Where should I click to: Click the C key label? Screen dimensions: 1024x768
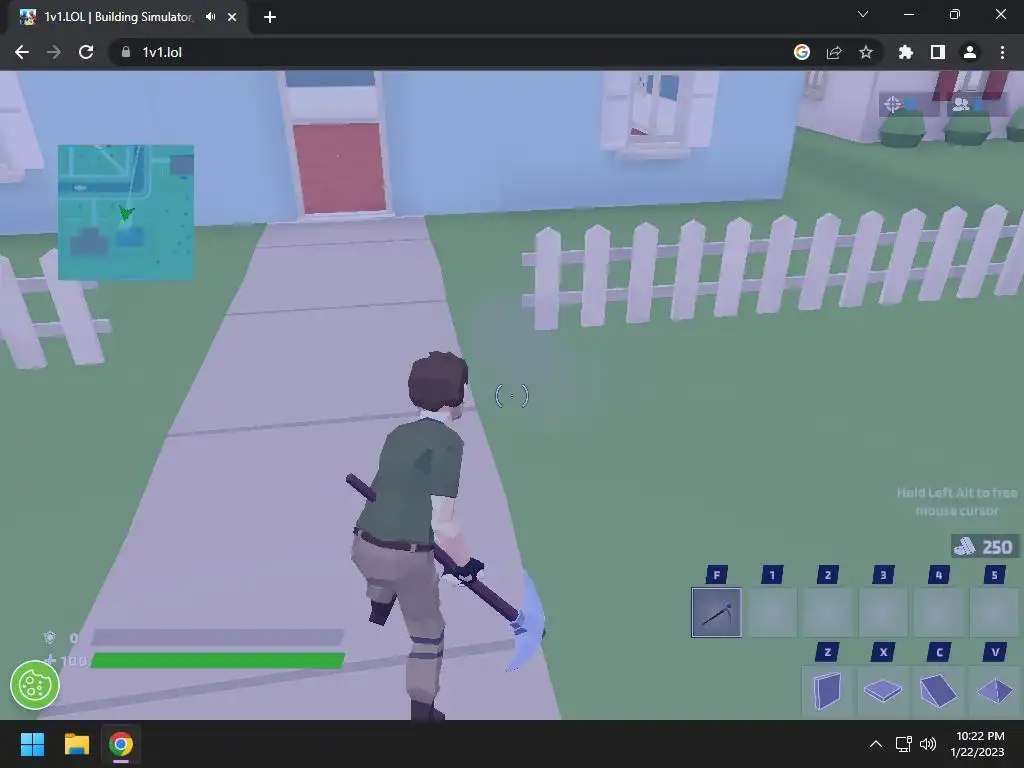[x=939, y=652]
